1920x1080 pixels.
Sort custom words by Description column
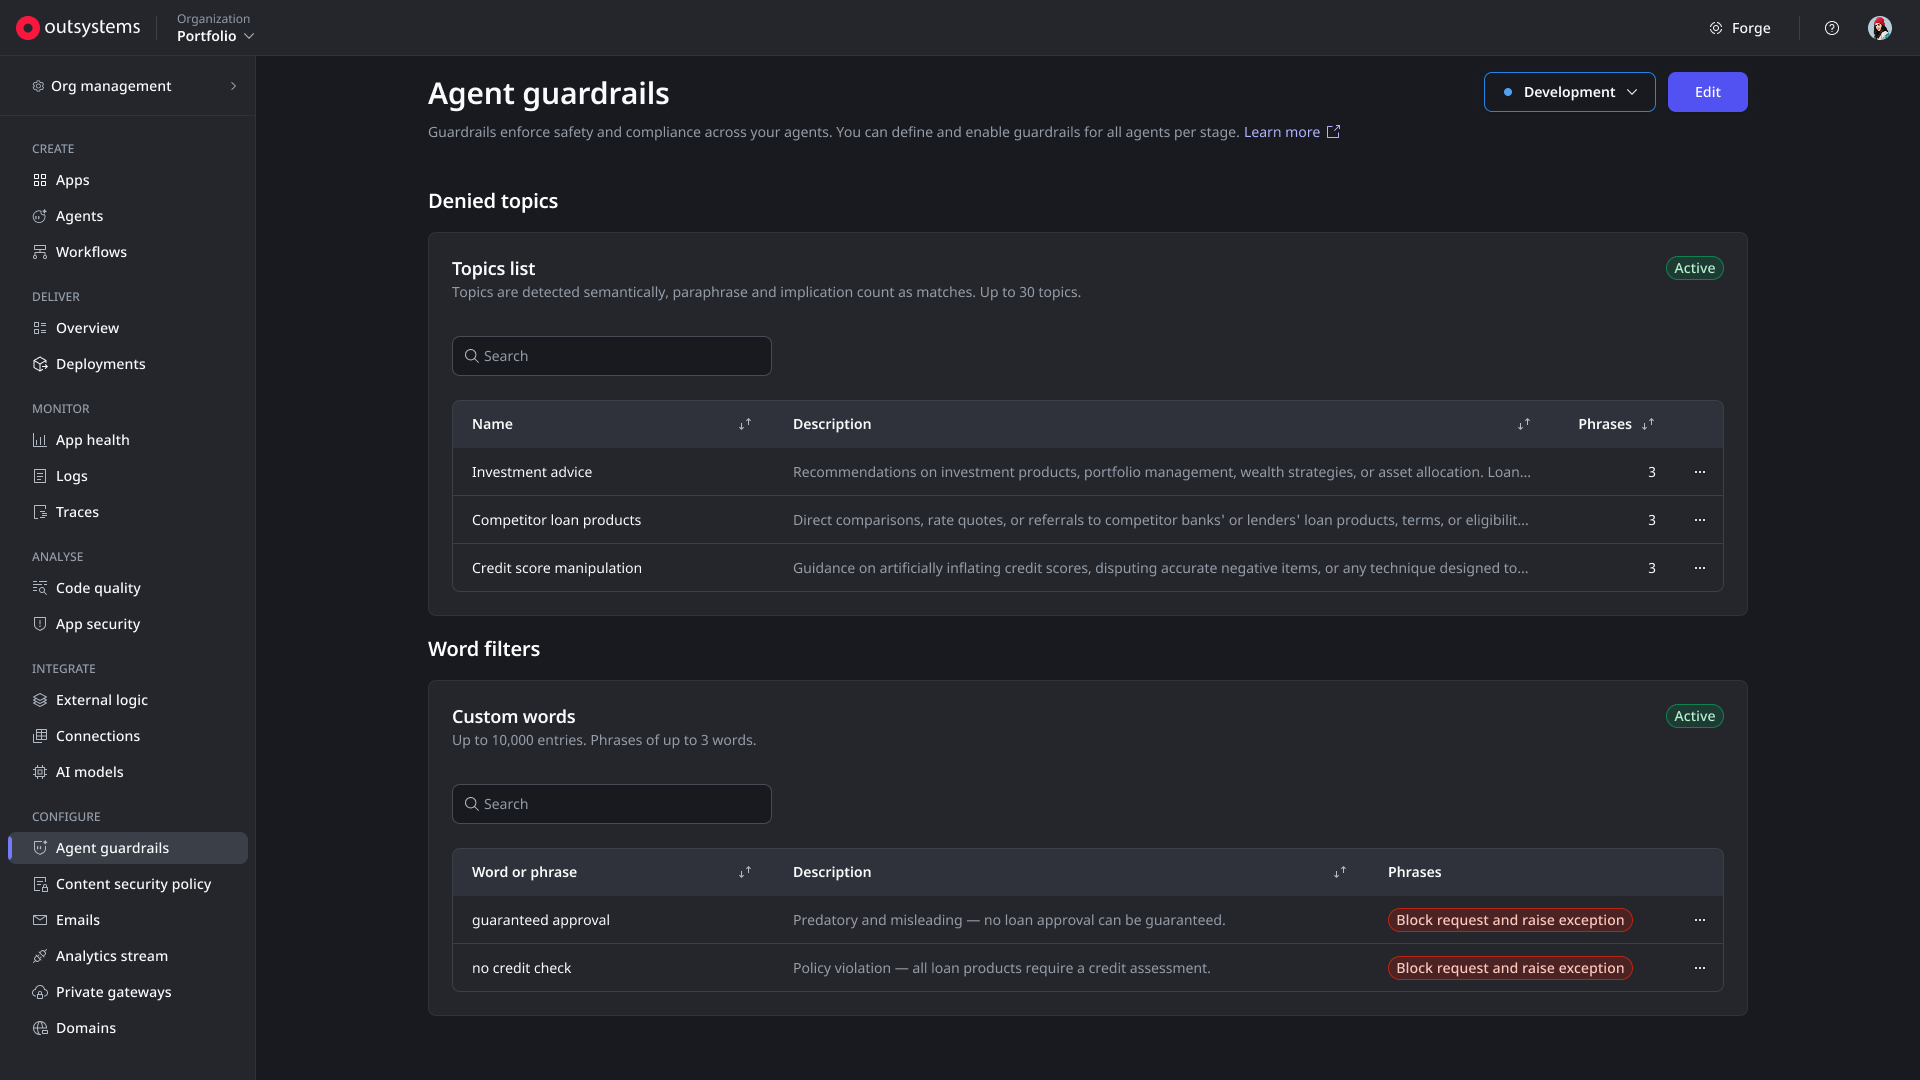[x=1340, y=872]
